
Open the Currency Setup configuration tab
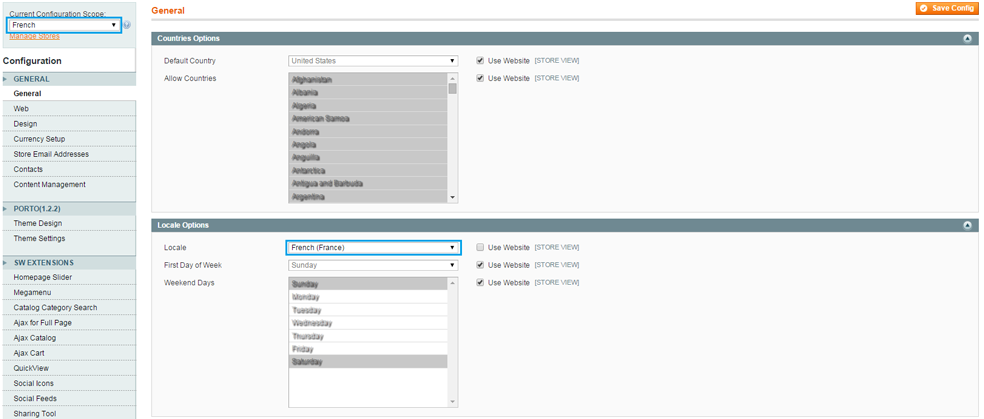[x=39, y=139]
